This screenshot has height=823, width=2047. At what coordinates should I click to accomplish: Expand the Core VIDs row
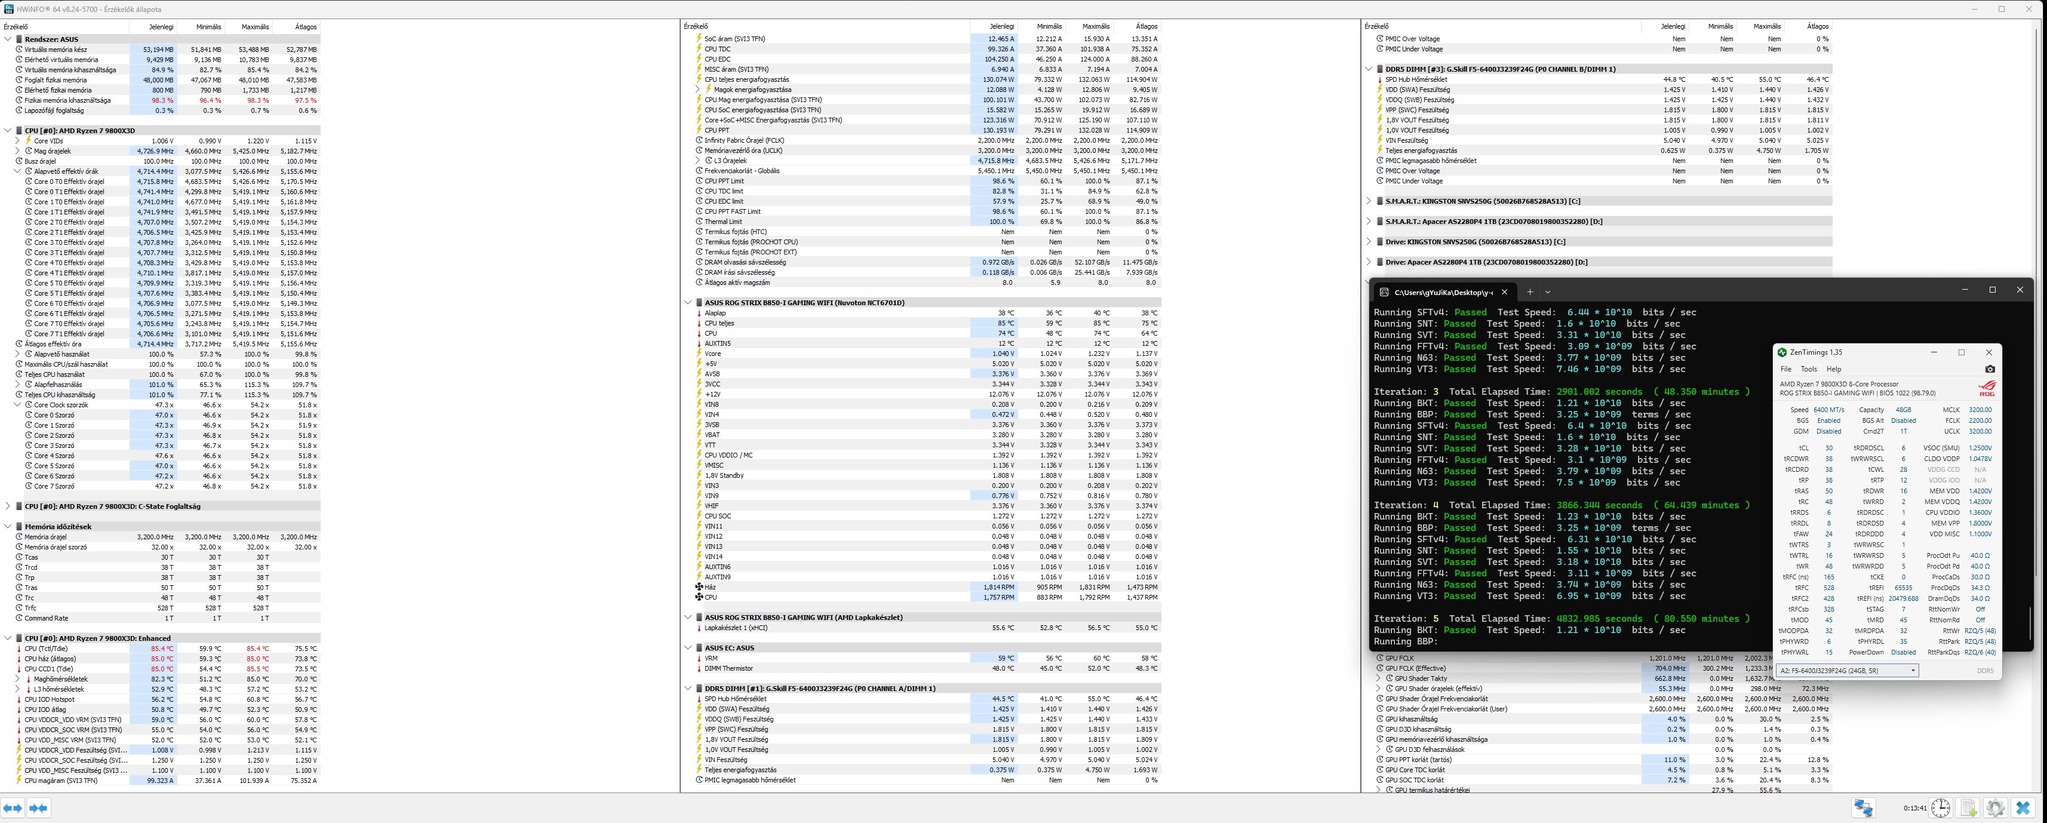click(17, 141)
